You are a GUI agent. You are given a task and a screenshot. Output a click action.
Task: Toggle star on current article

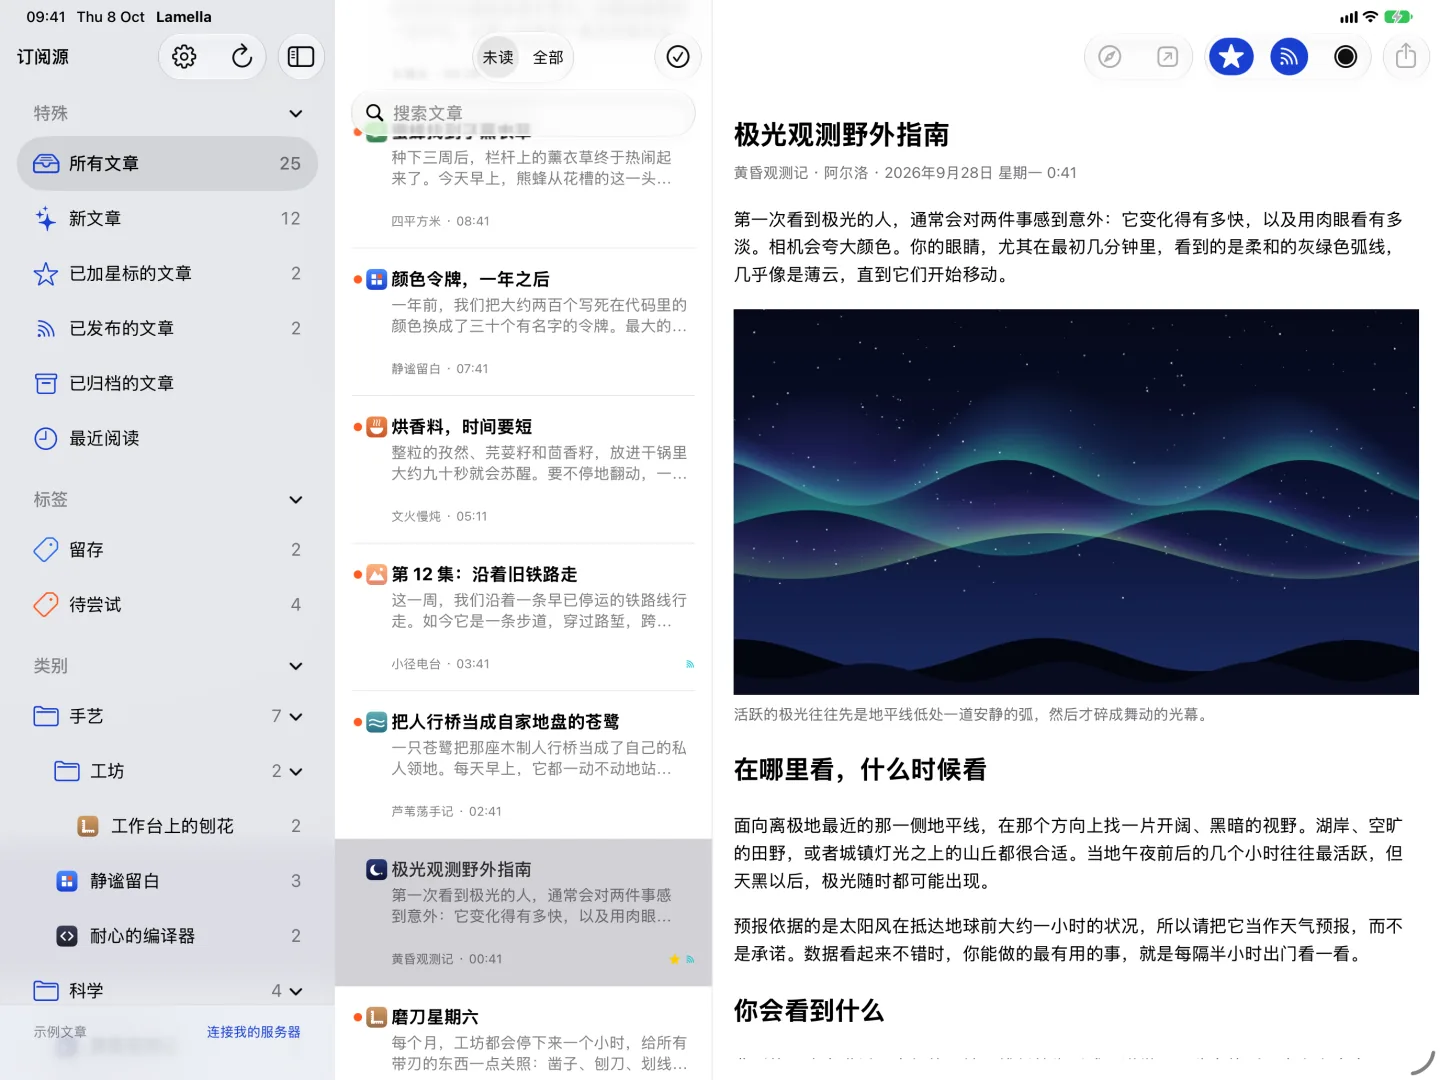point(1231,57)
